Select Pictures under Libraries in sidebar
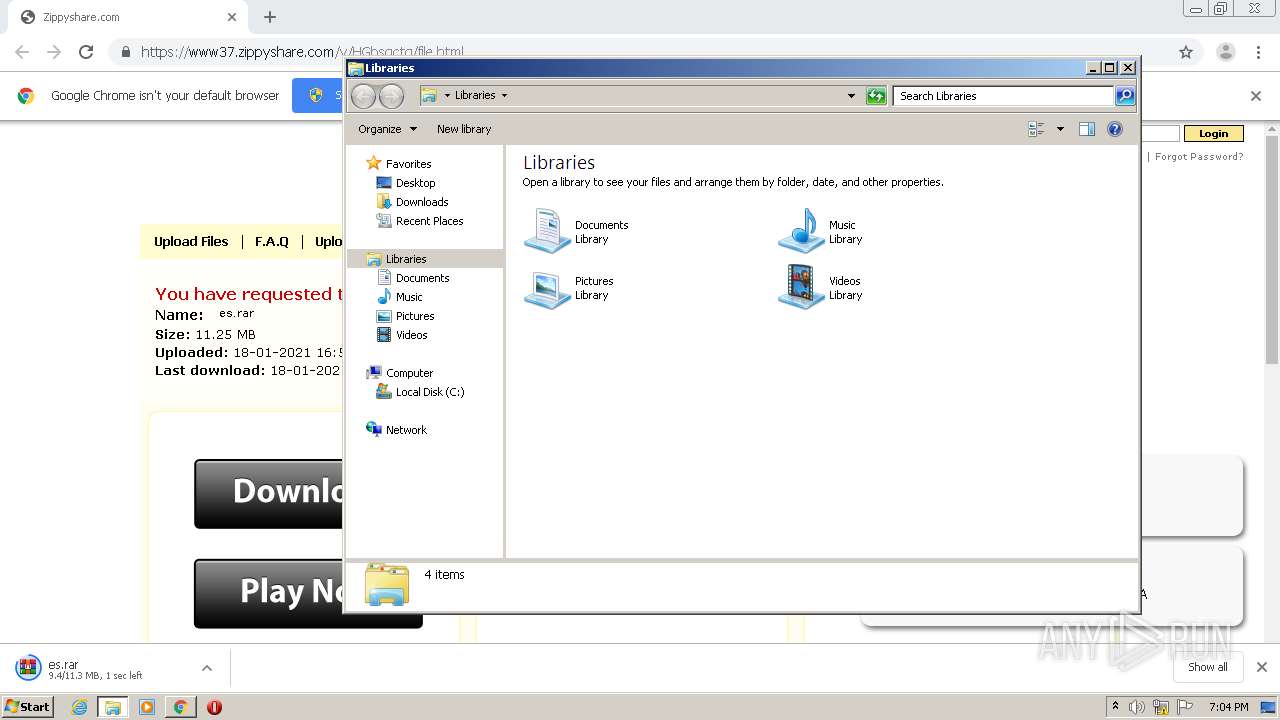The image size is (1280, 720). [415, 316]
